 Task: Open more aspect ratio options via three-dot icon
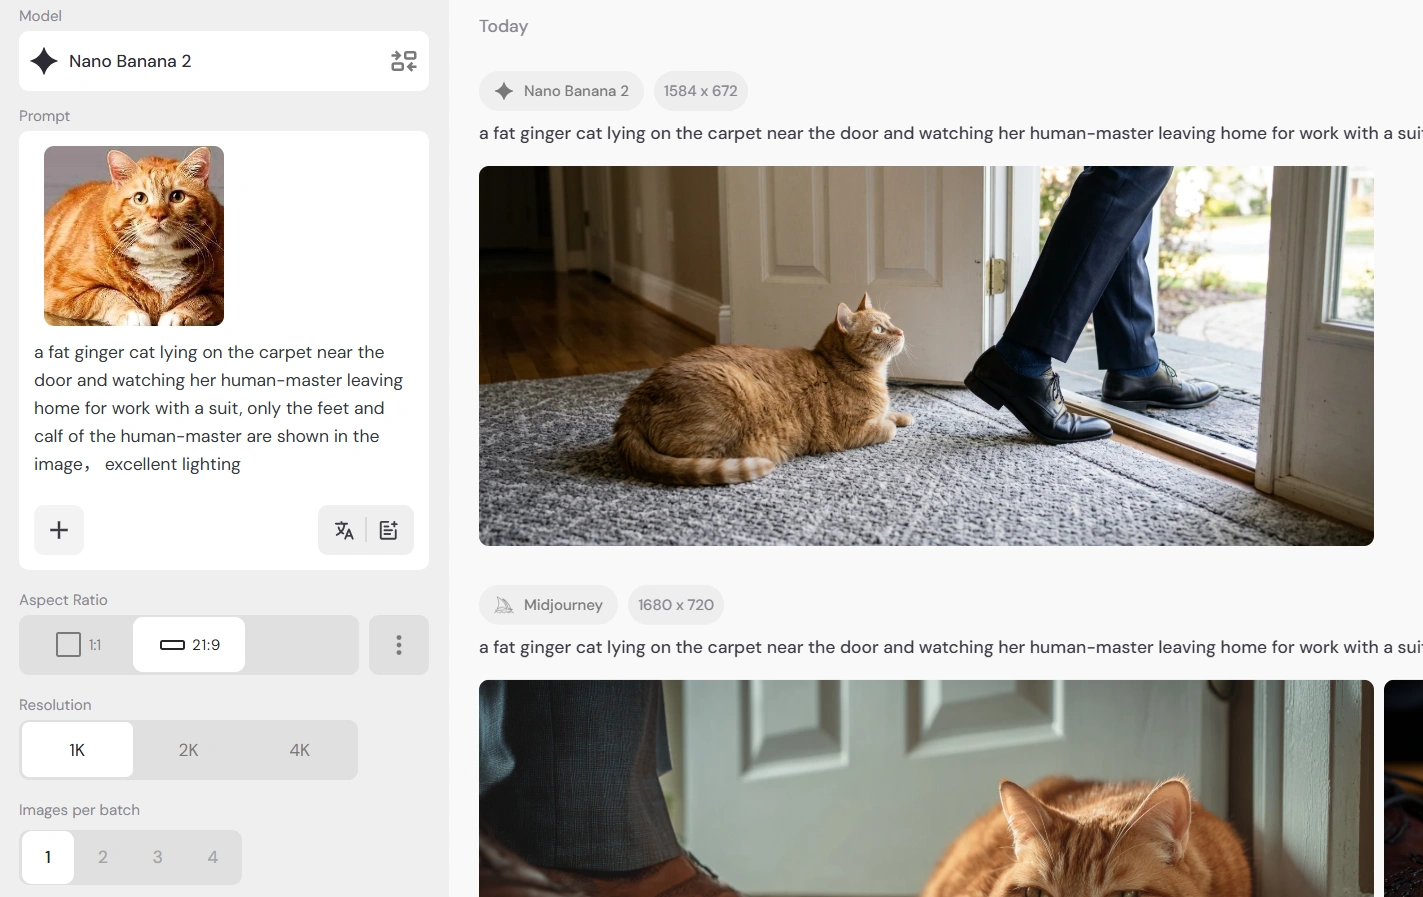coord(398,644)
